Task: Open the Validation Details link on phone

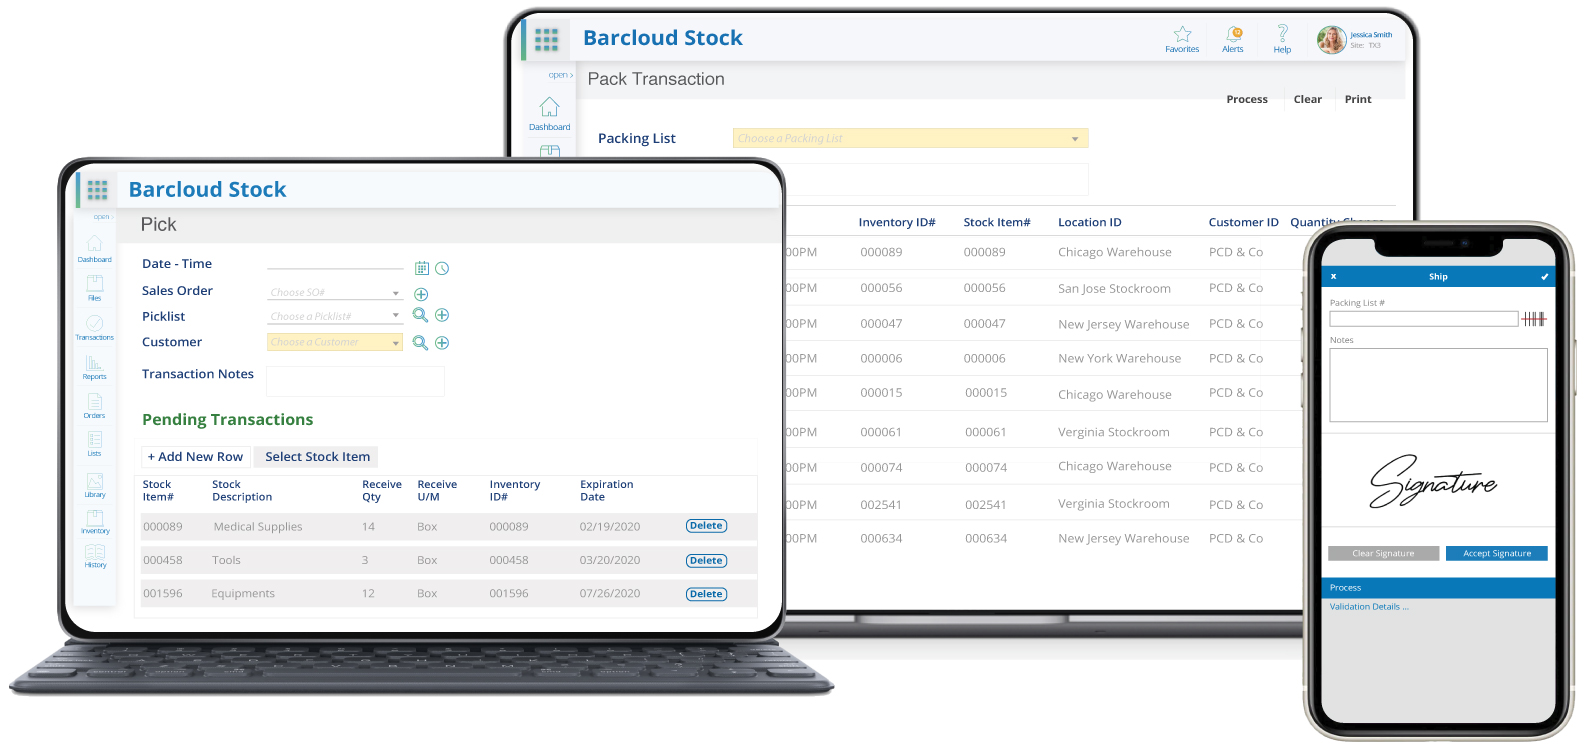Action: (1368, 607)
